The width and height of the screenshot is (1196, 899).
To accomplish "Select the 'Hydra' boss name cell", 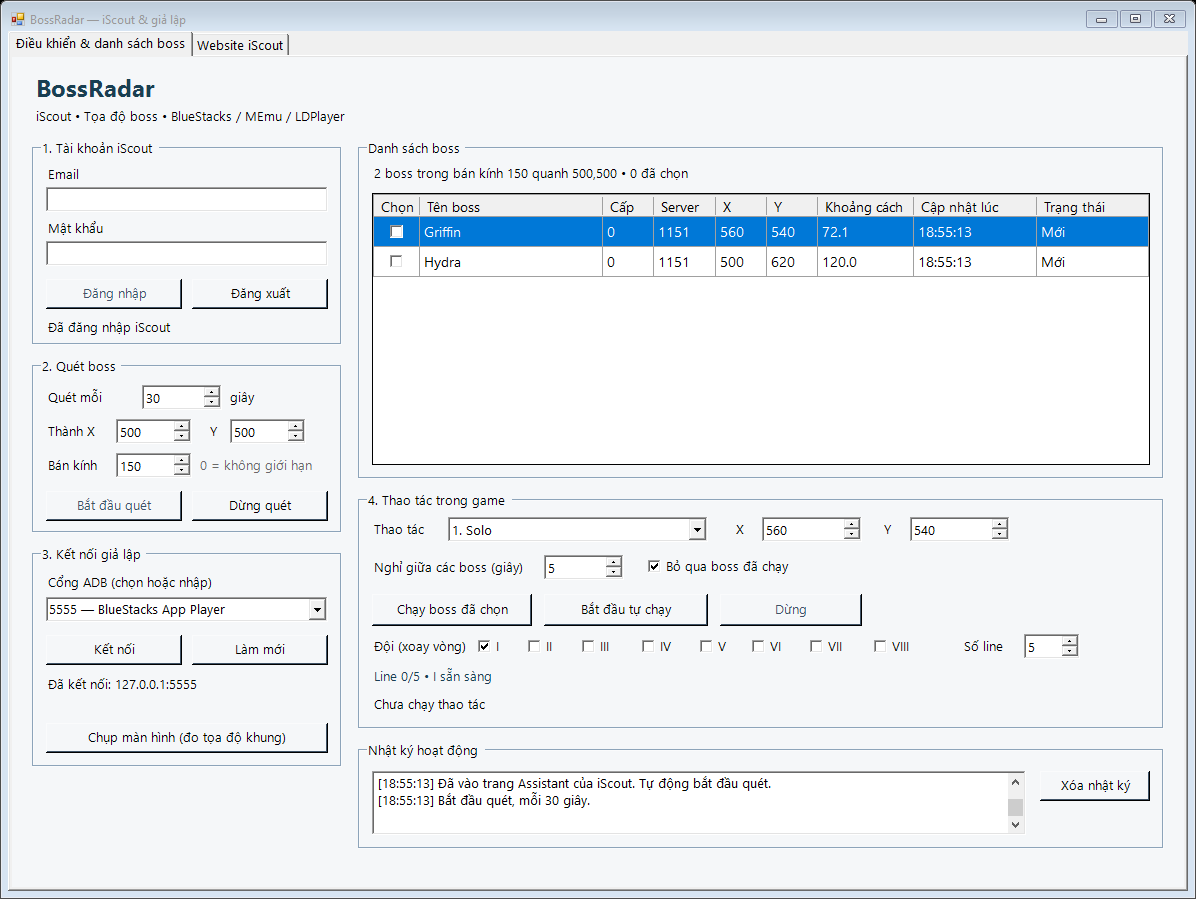I will pos(511,262).
